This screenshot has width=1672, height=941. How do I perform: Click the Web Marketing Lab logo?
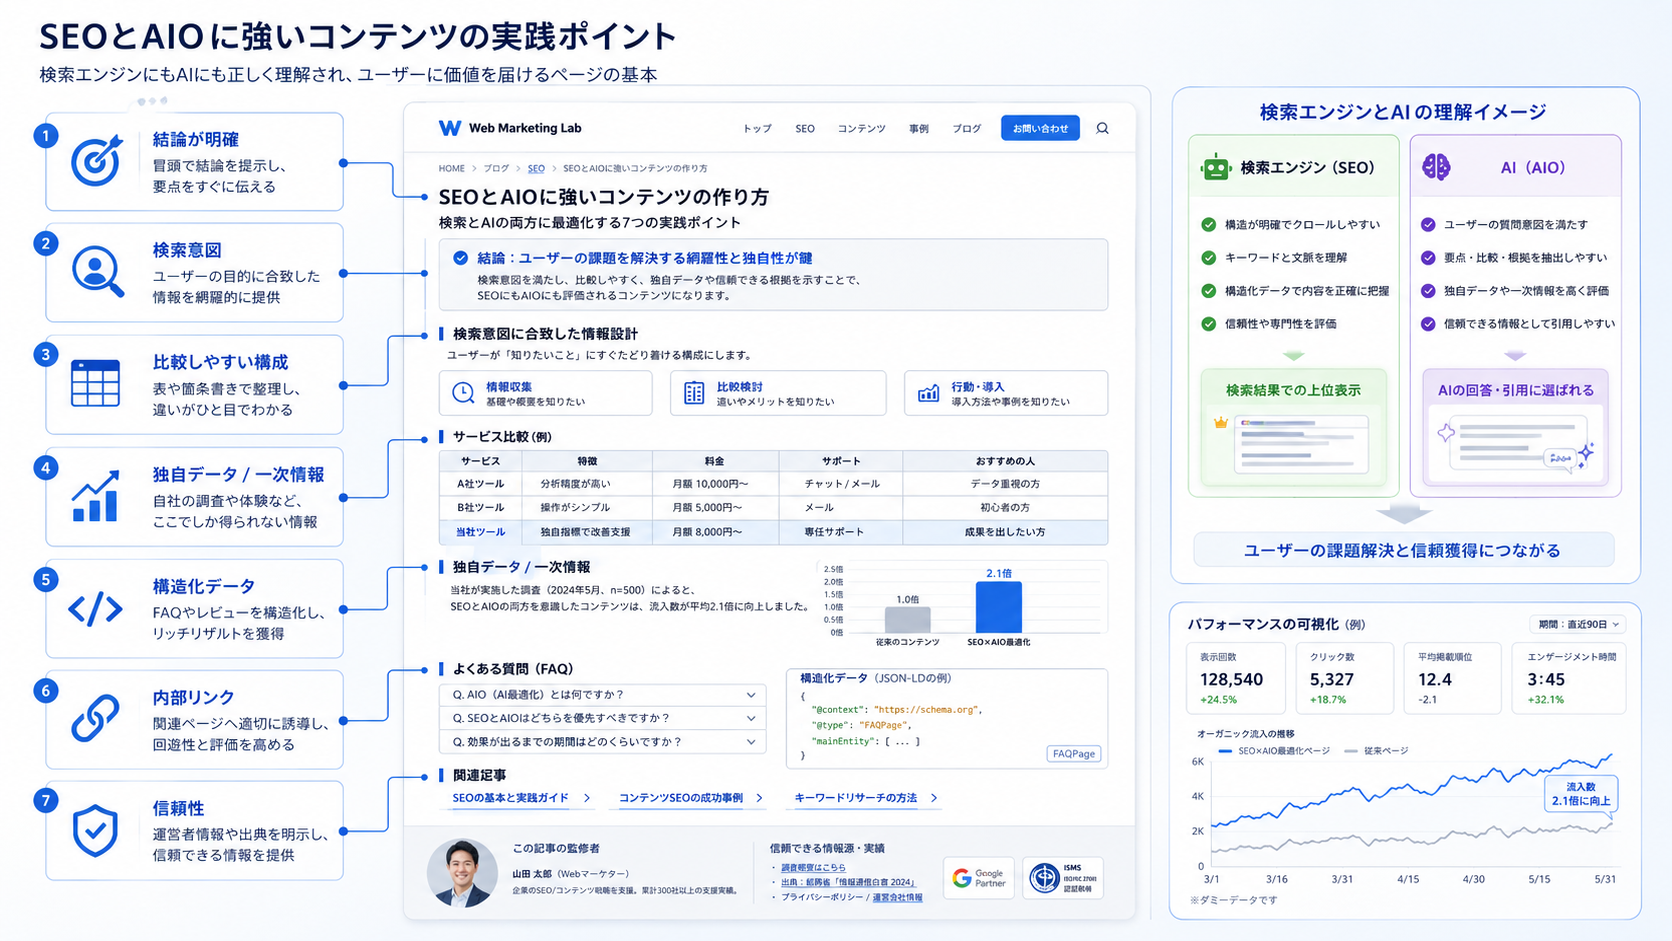click(510, 128)
